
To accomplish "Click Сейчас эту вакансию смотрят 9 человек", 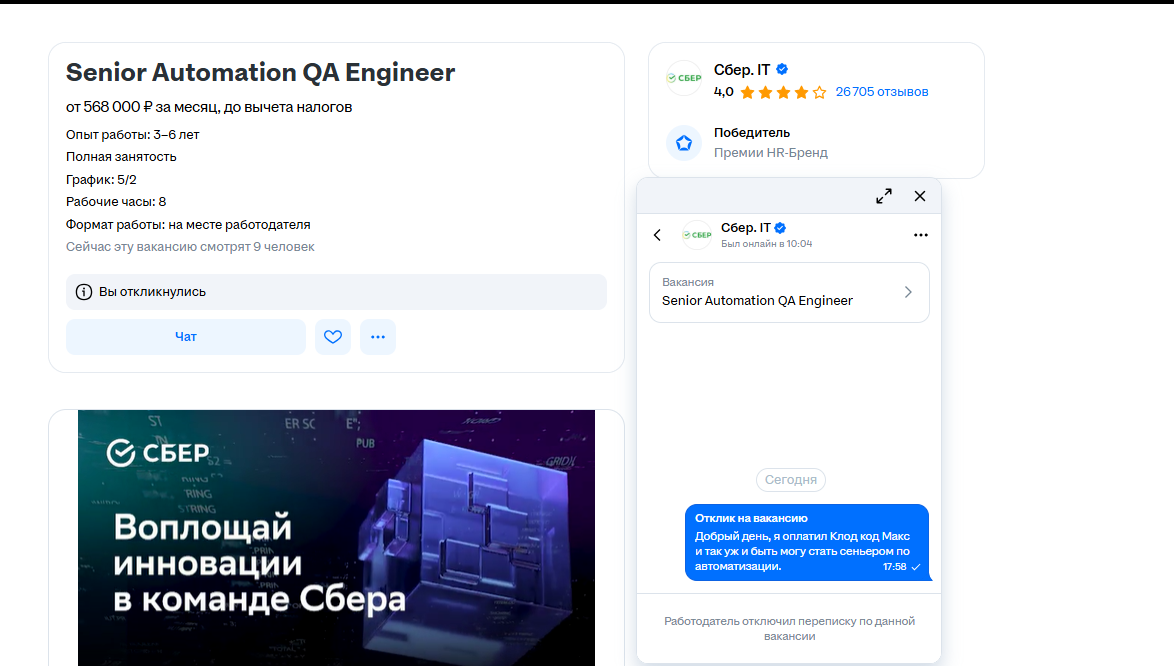I will [x=190, y=247].
